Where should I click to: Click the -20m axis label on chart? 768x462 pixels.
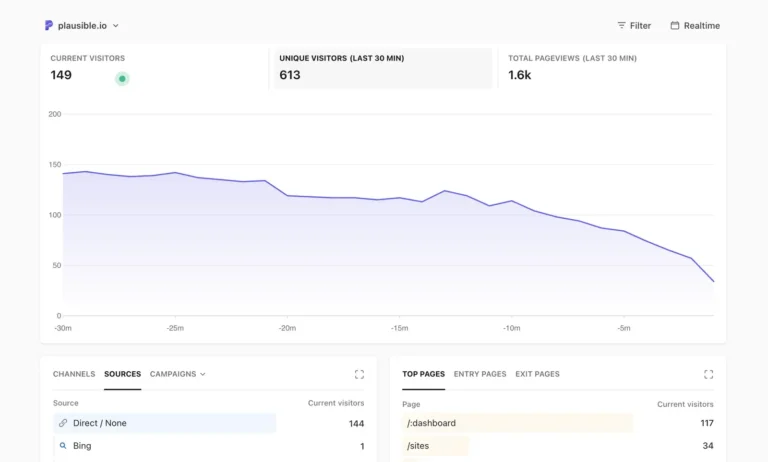coord(288,328)
